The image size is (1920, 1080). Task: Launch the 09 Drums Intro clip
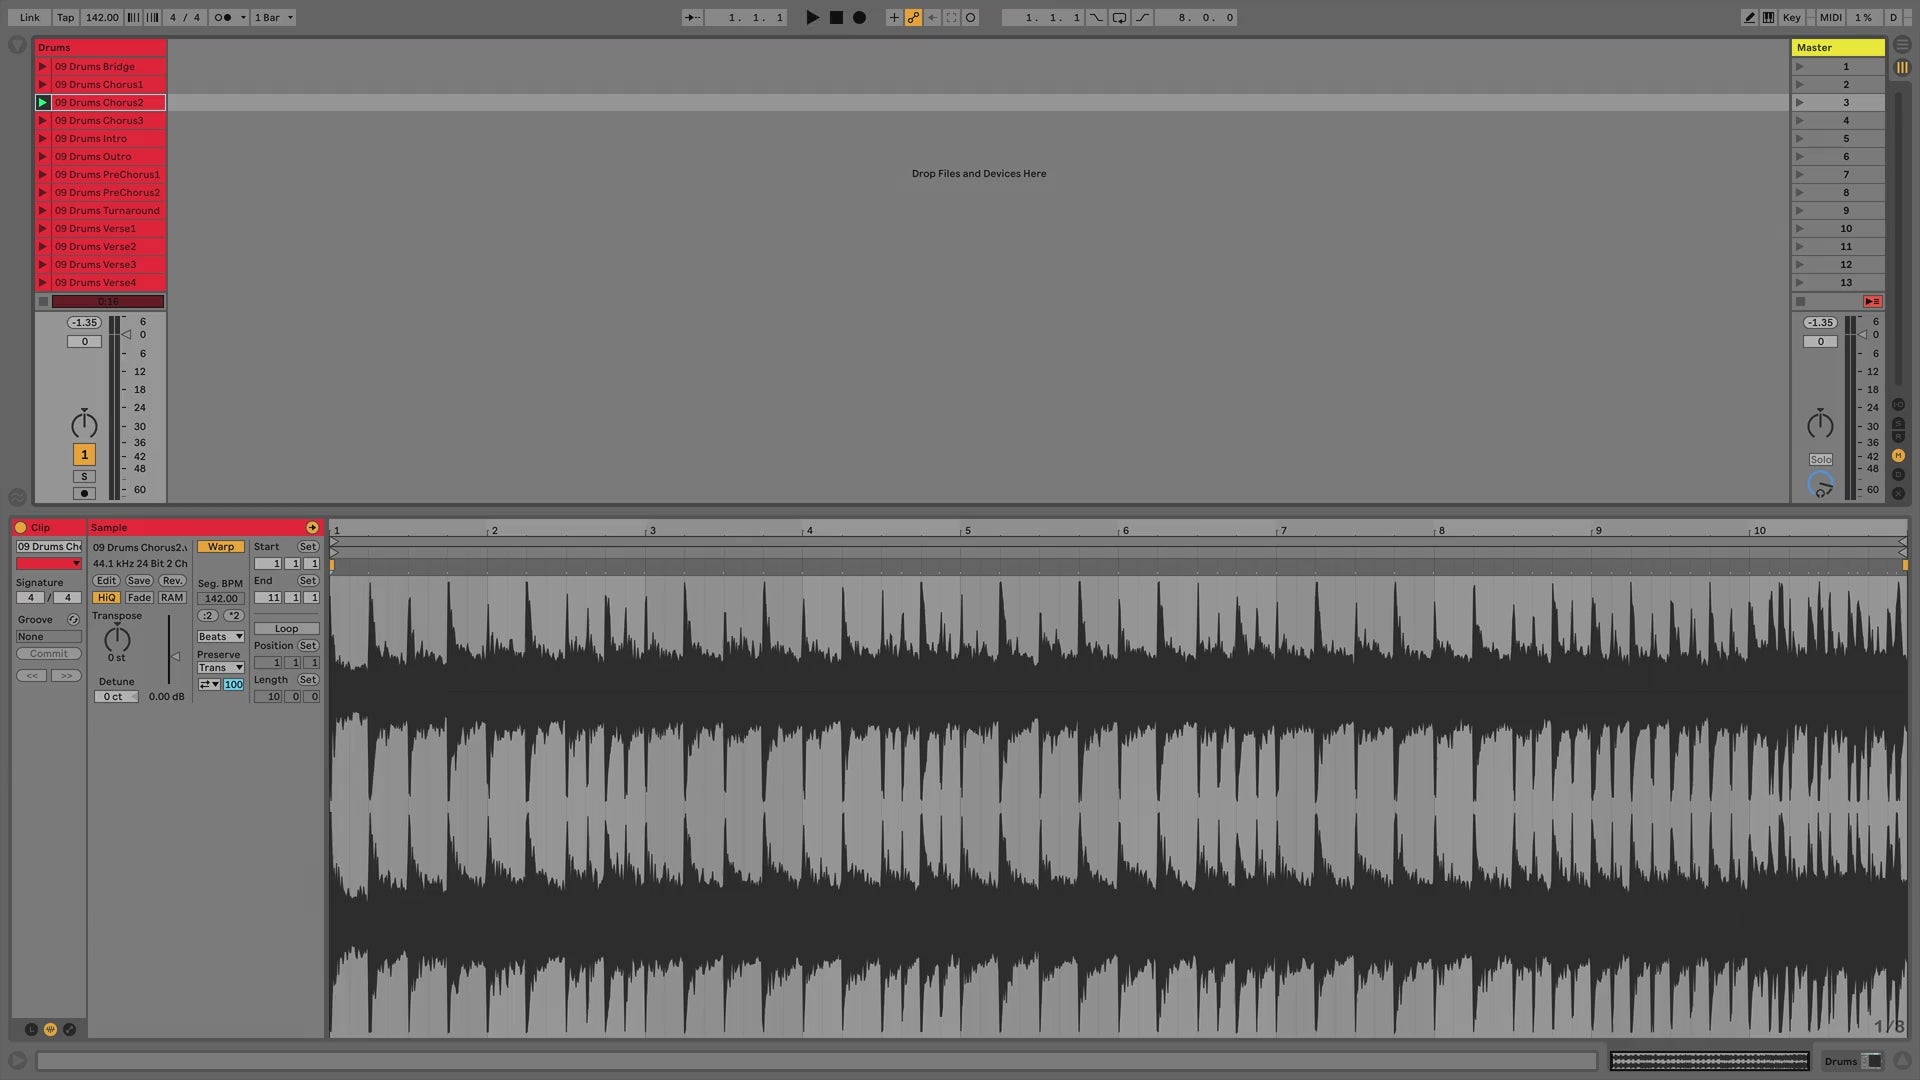click(43, 138)
